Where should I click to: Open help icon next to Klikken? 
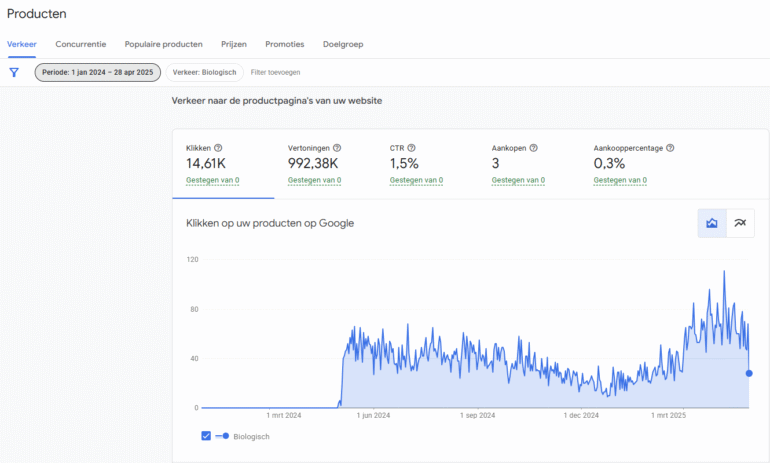(218, 148)
